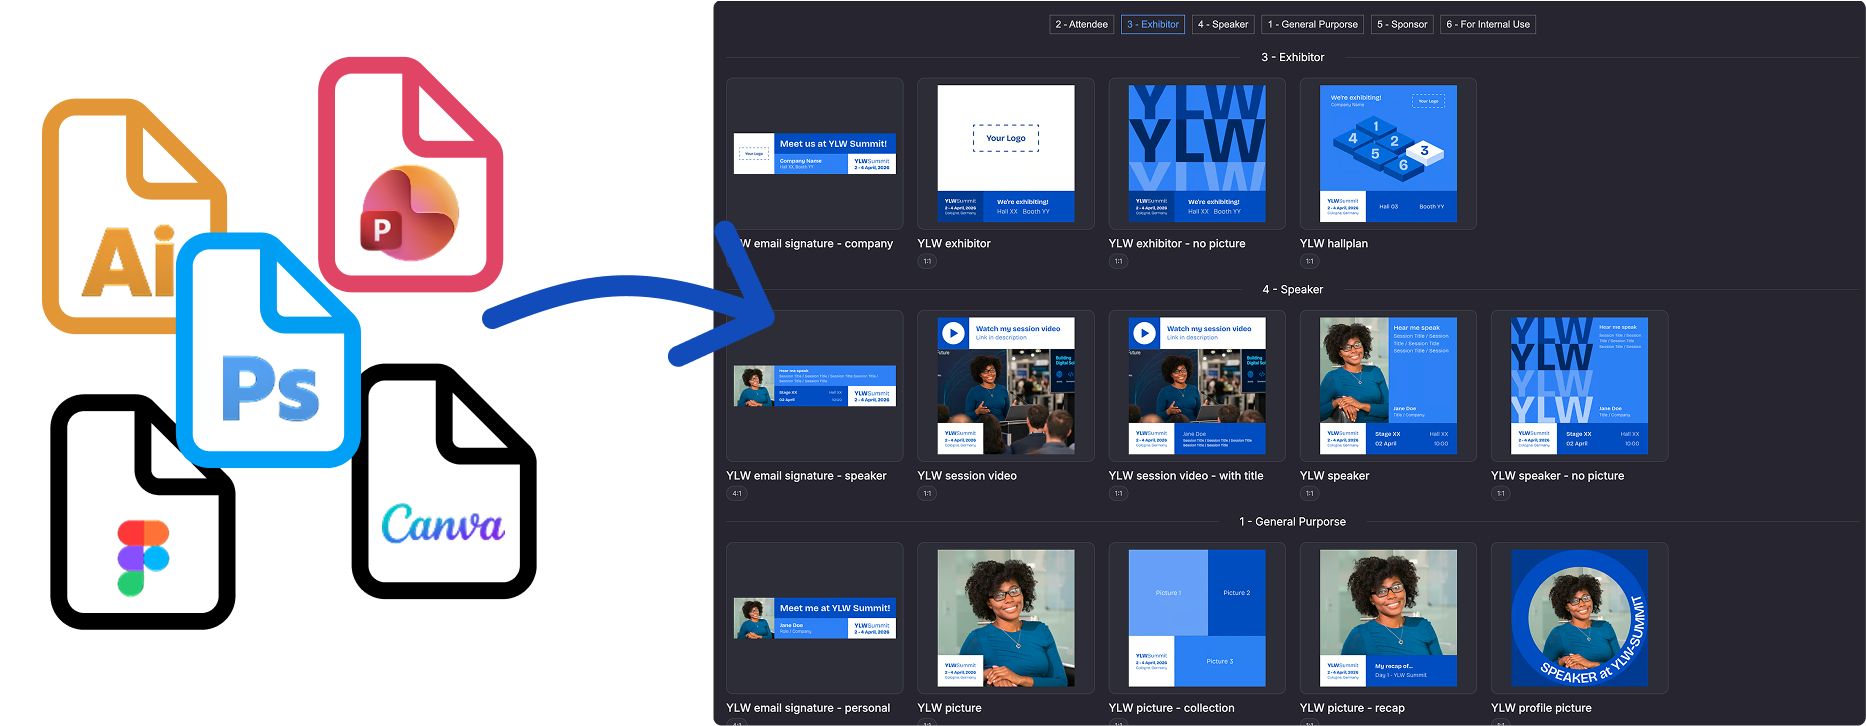Select the '5 - Sponsor' tab

[1401, 24]
